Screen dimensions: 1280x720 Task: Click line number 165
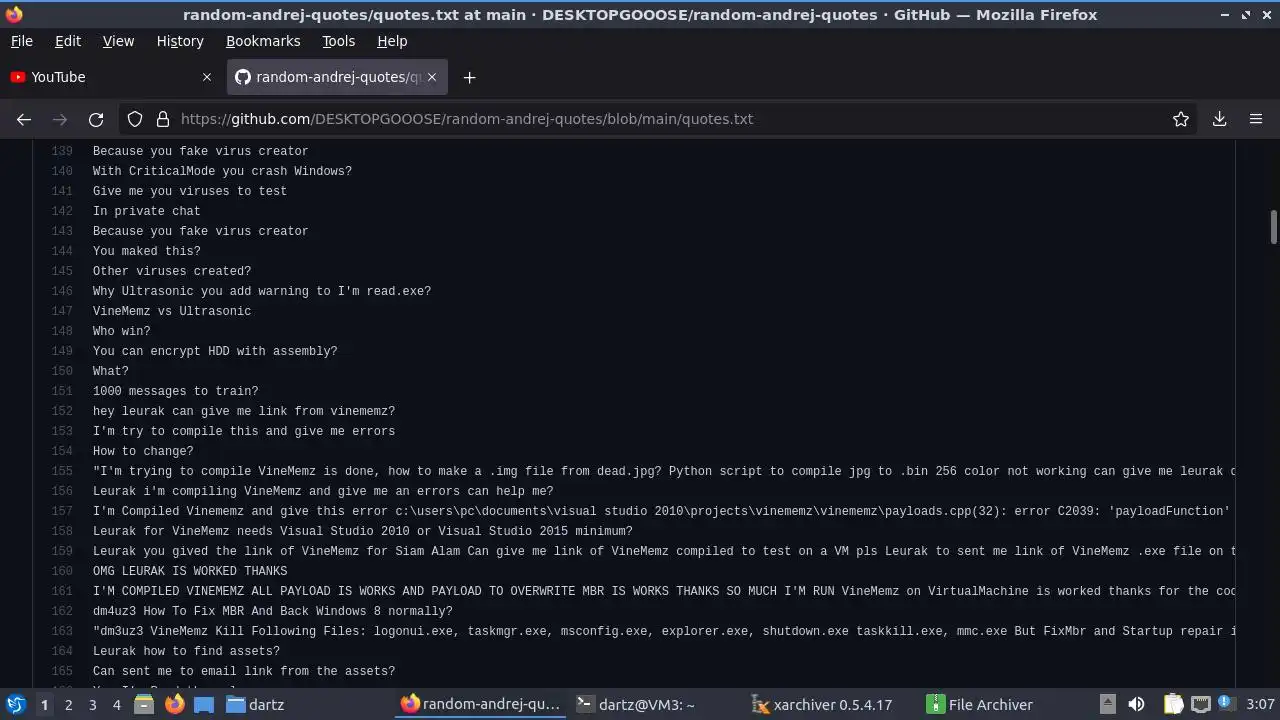[x=62, y=671]
